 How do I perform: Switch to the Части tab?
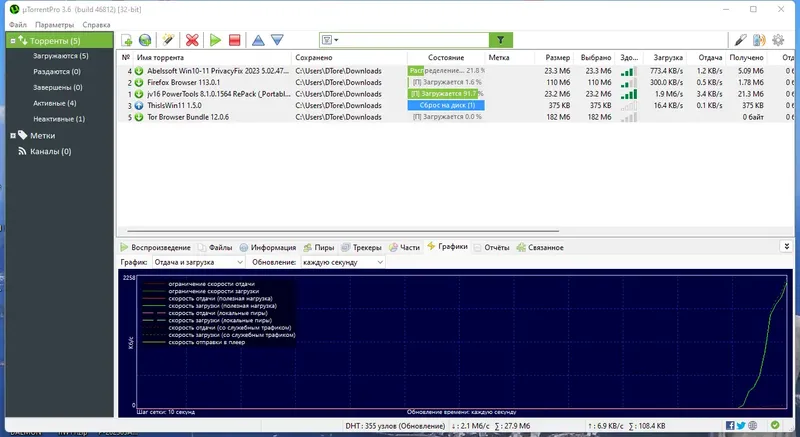404,247
